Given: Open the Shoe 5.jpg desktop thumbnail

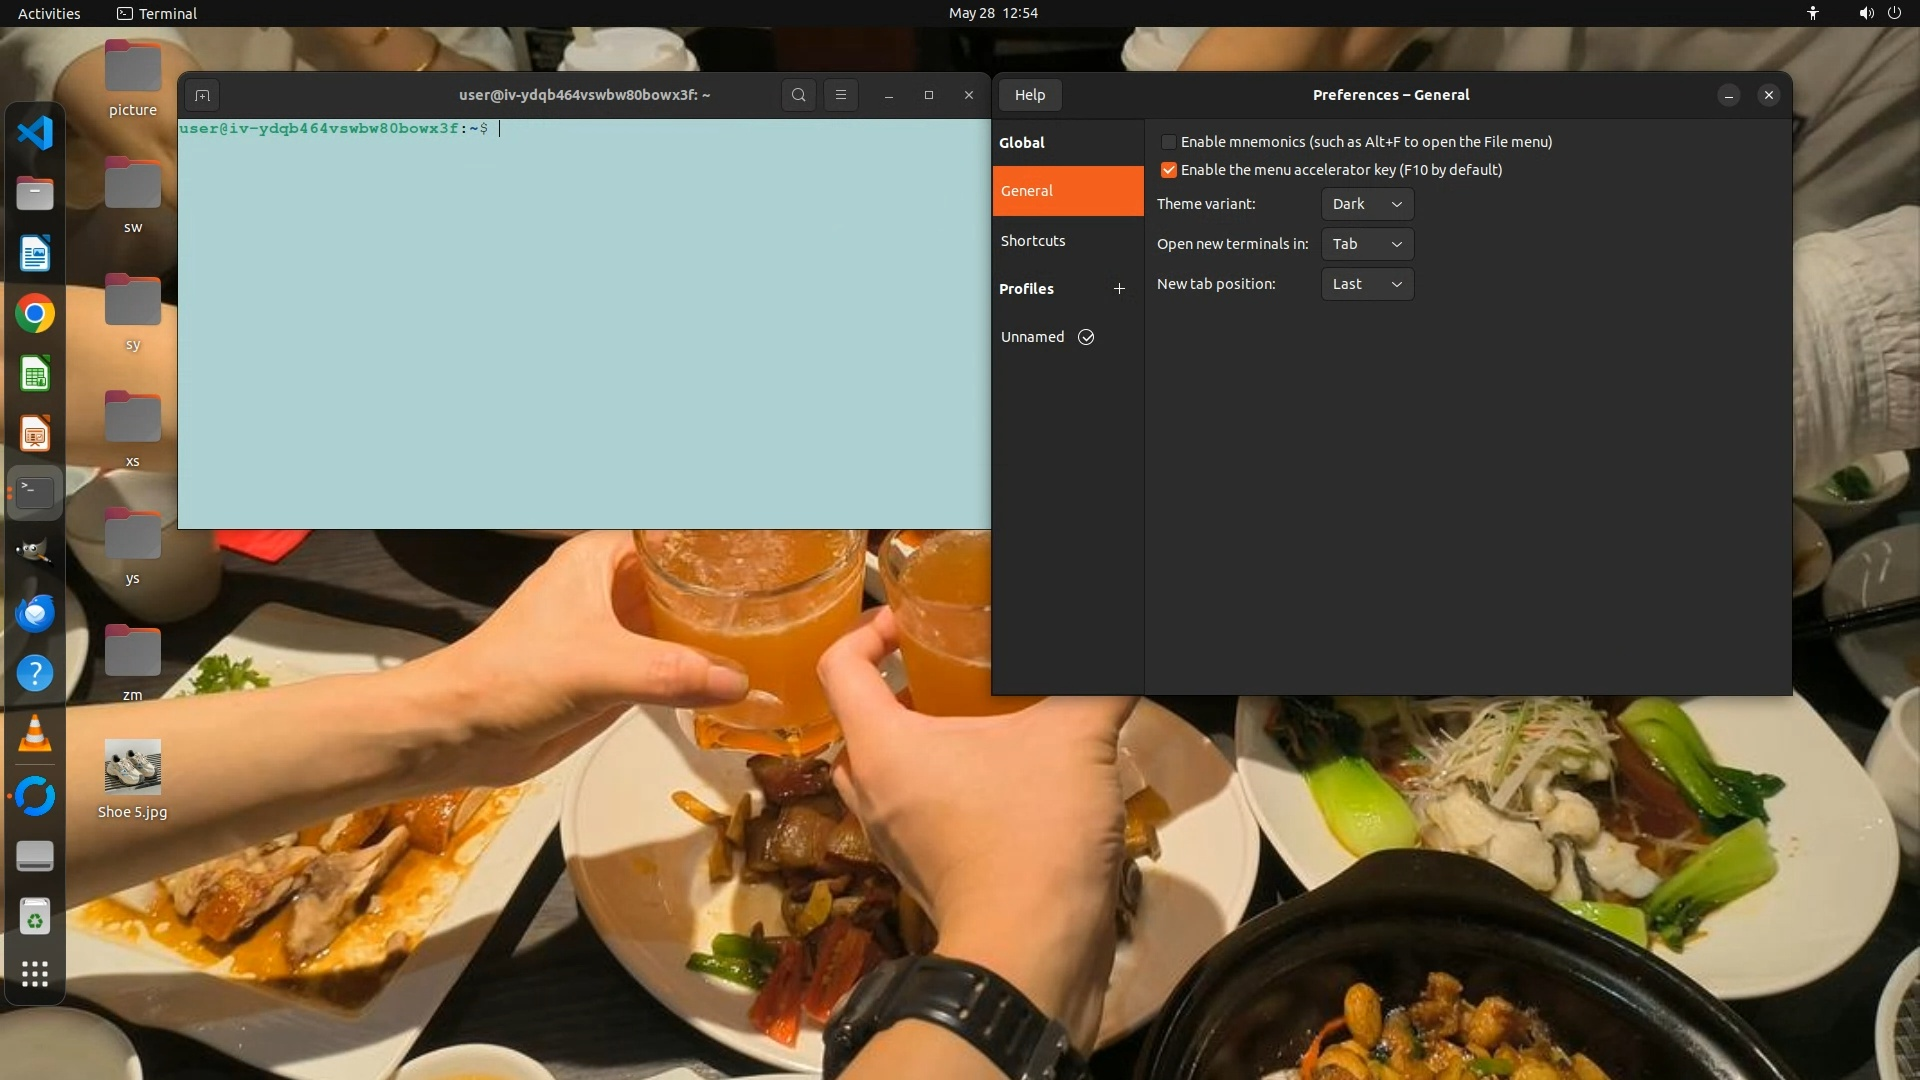Looking at the screenshot, I should coord(132,768).
